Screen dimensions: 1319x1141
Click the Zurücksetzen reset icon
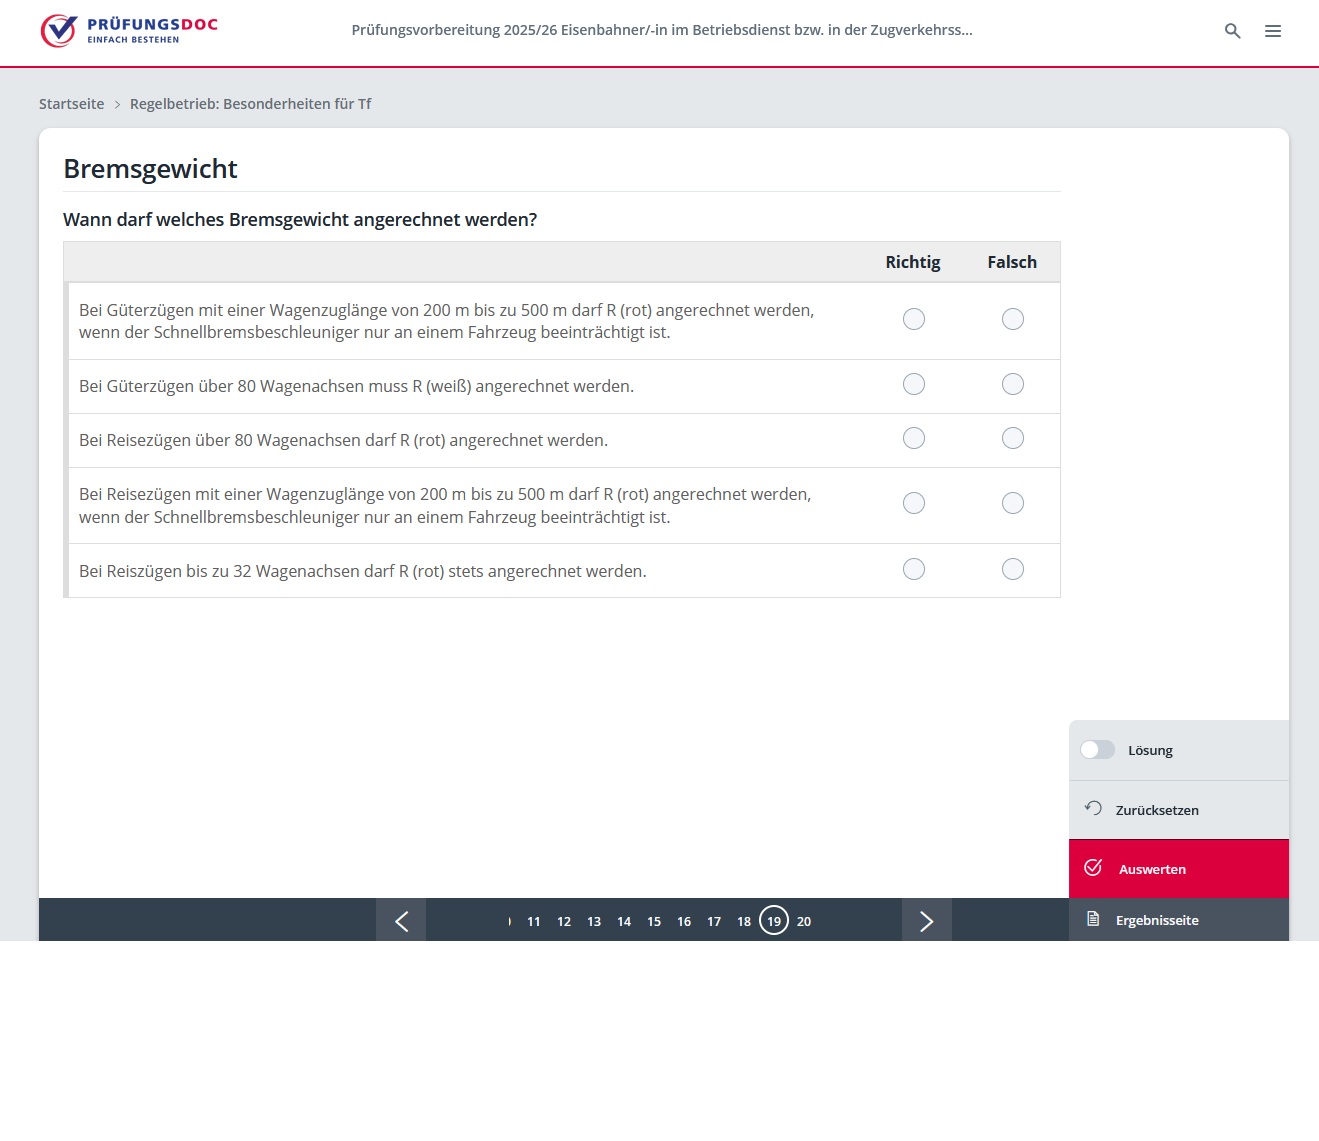click(x=1093, y=809)
